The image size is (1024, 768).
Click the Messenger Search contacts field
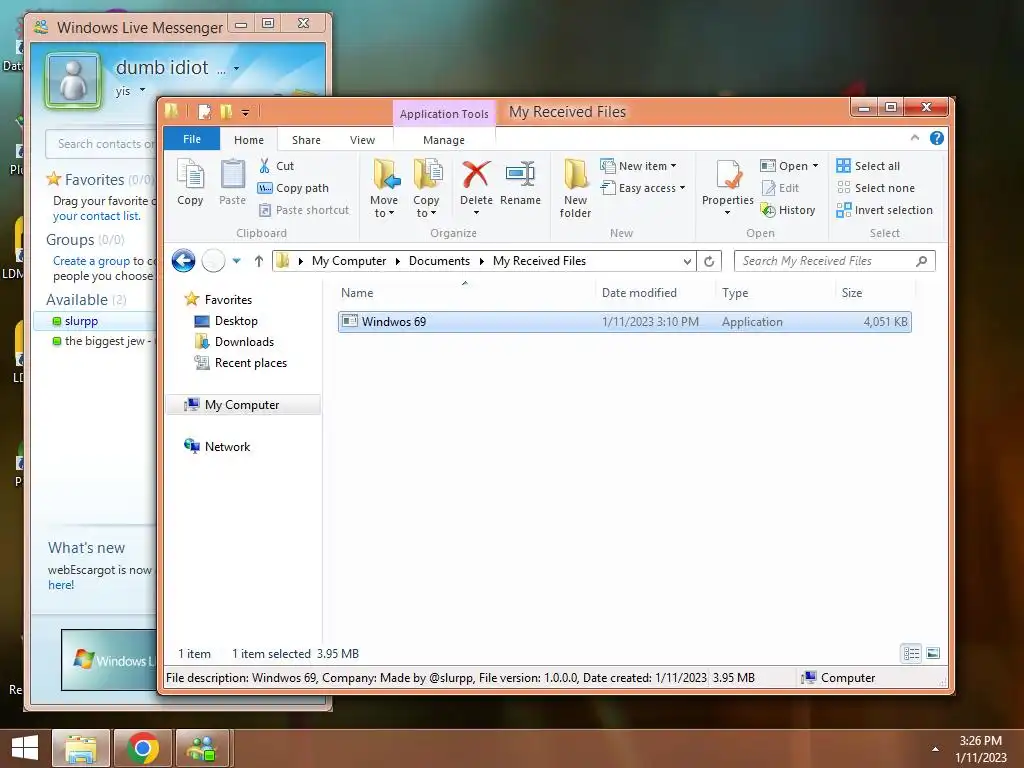pos(101,144)
